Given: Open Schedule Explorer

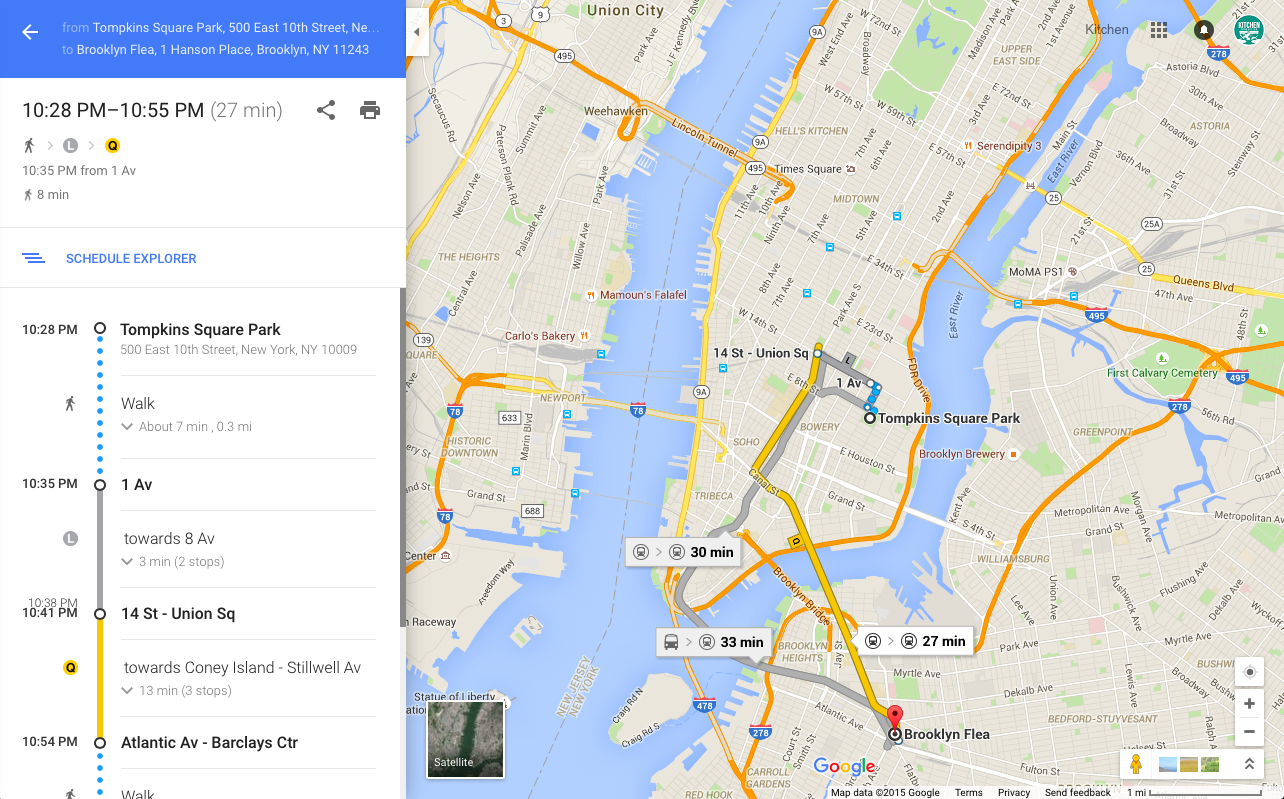Looking at the screenshot, I should coord(131,259).
